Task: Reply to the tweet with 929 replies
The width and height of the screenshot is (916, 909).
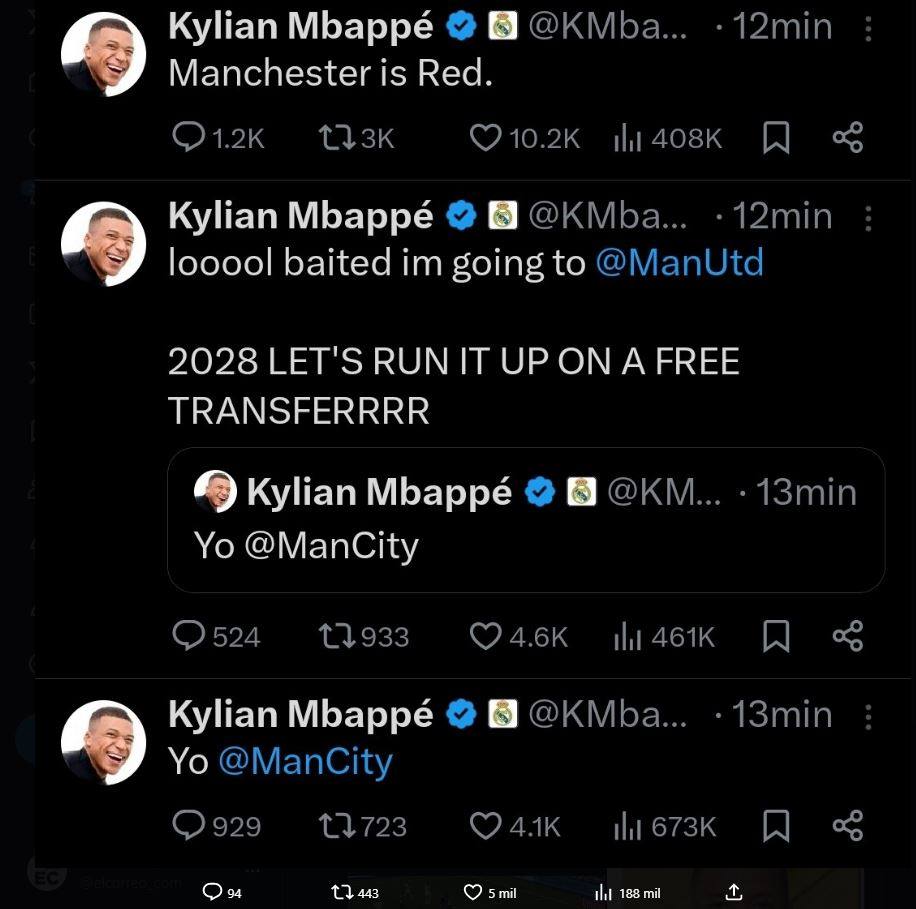Action: (188, 826)
